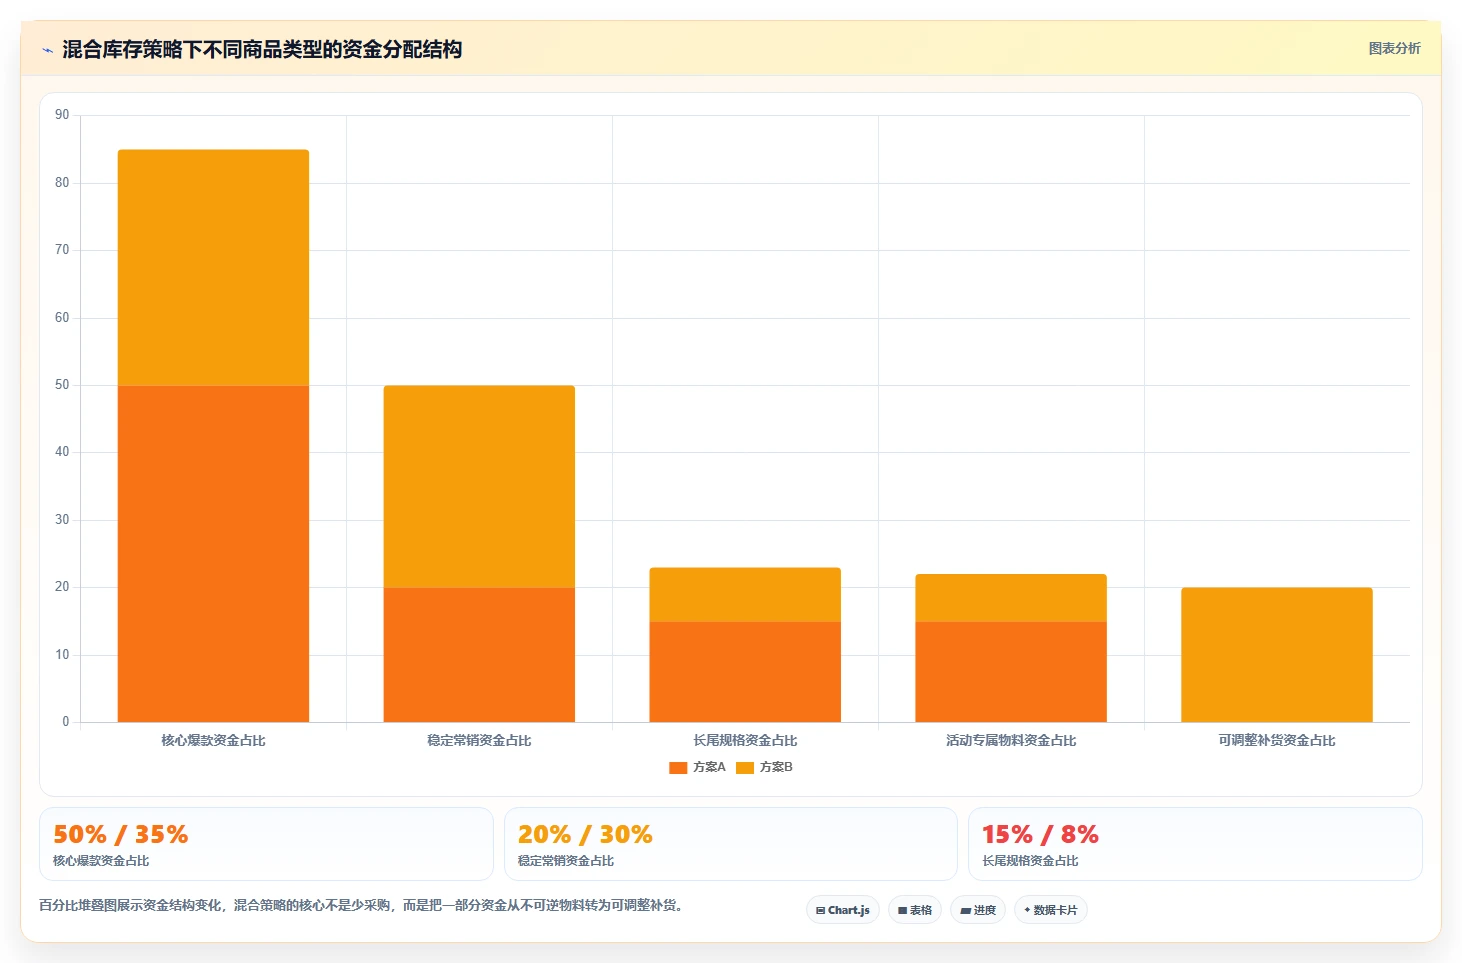The image size is (1462, 963).
Task: Click the chart icon beside the title
Action: click(47, 50)
